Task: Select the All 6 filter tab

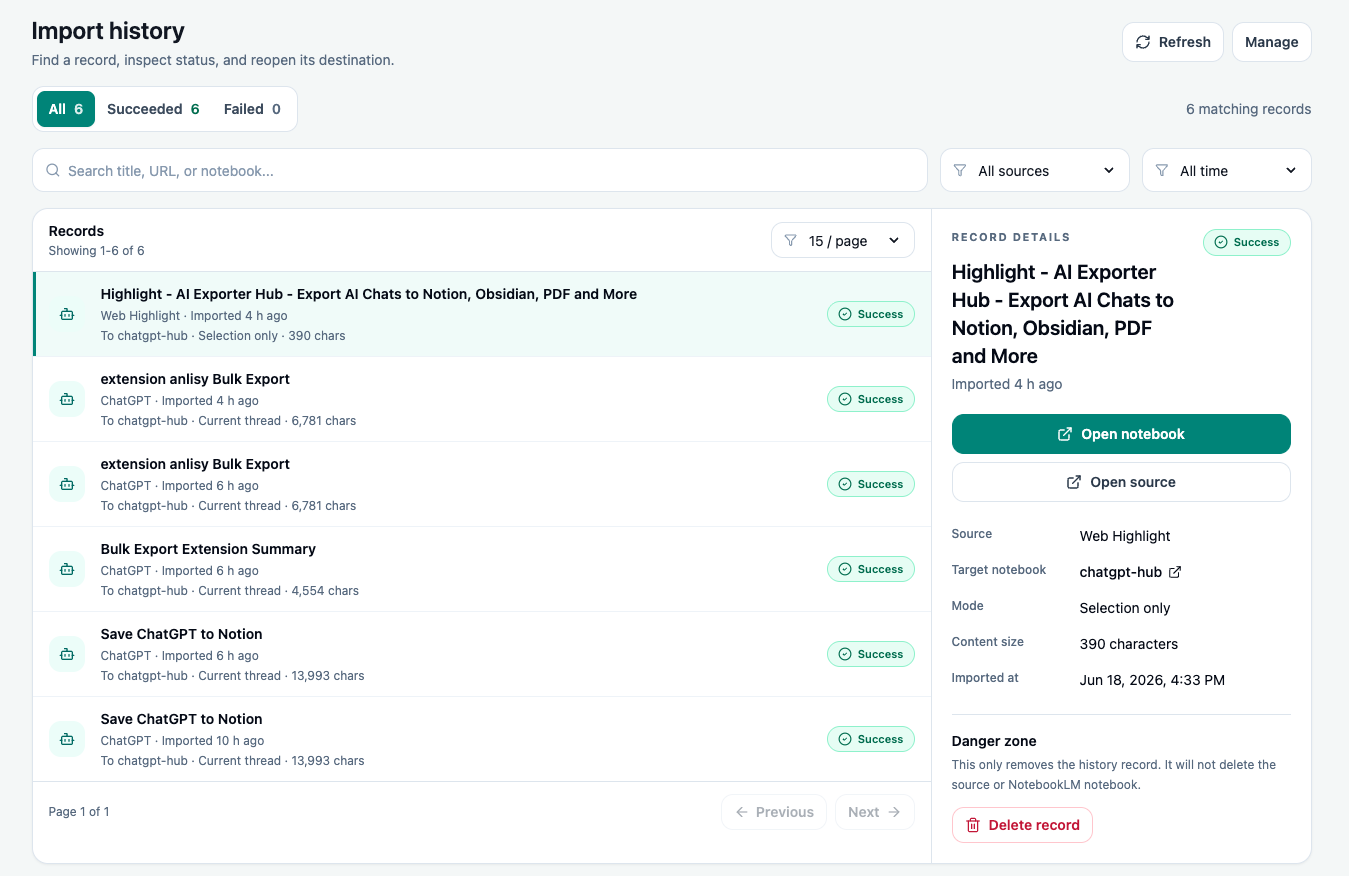Action: [x=66, y=109]
